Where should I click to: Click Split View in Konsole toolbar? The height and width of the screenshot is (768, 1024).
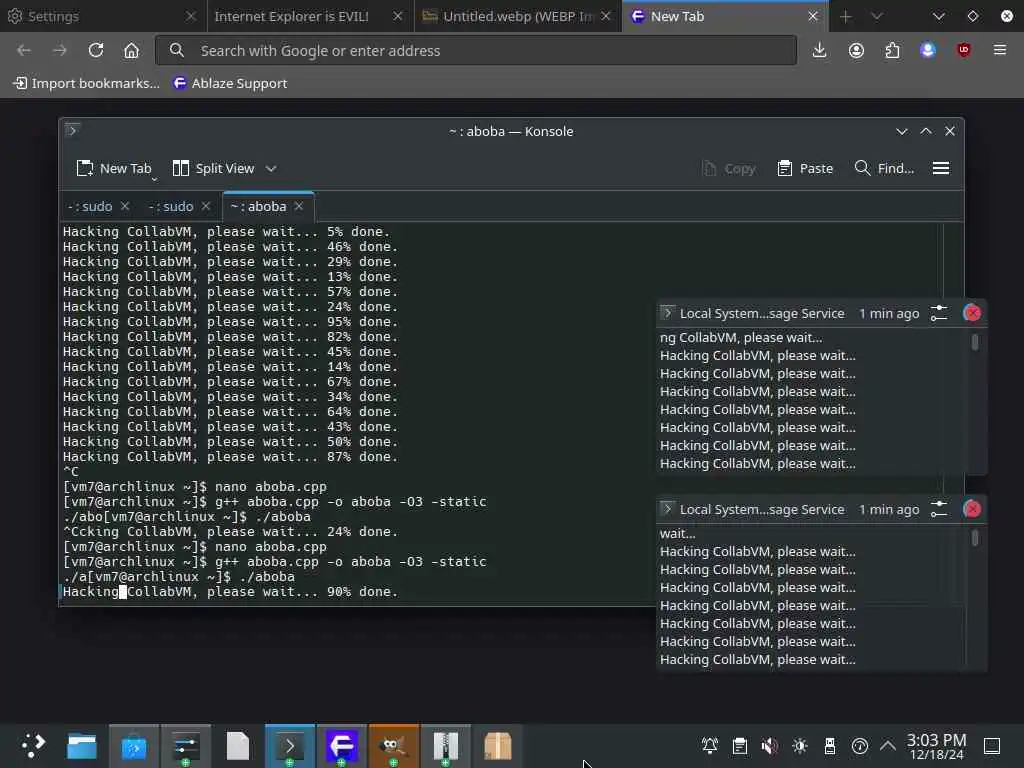(x=214, y=168)
